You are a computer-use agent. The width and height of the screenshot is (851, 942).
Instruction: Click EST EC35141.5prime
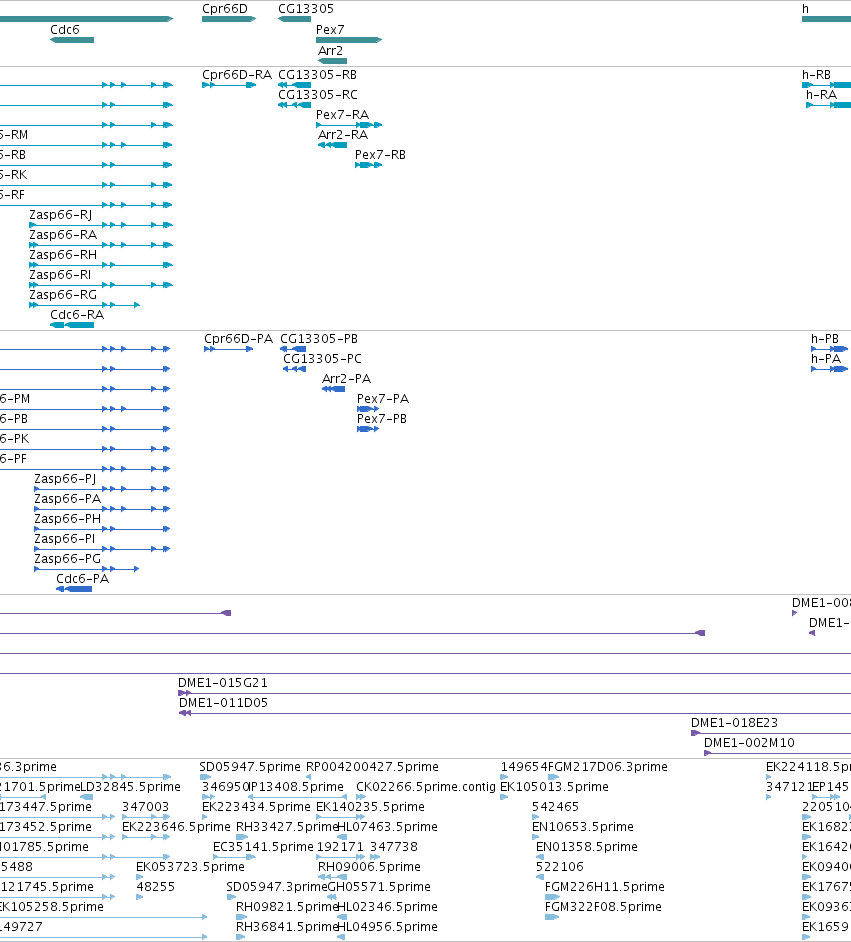[x=263, y=846]
